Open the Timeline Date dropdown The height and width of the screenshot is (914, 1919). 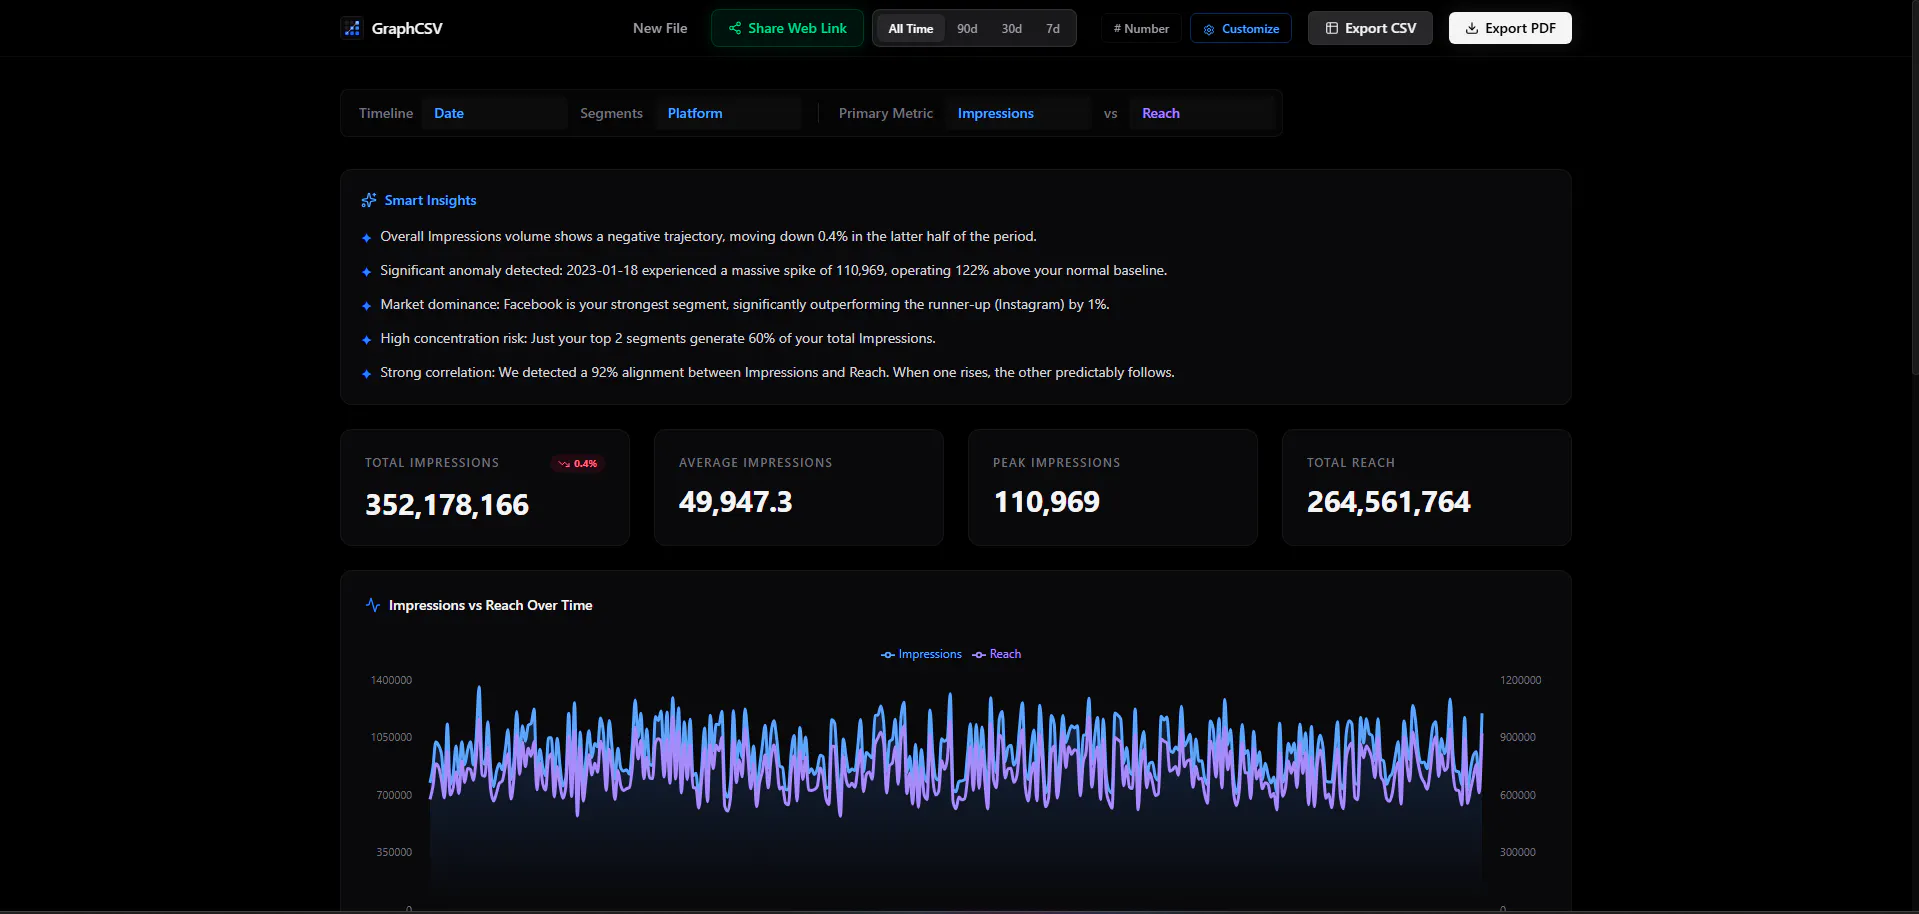click(494, 113)
